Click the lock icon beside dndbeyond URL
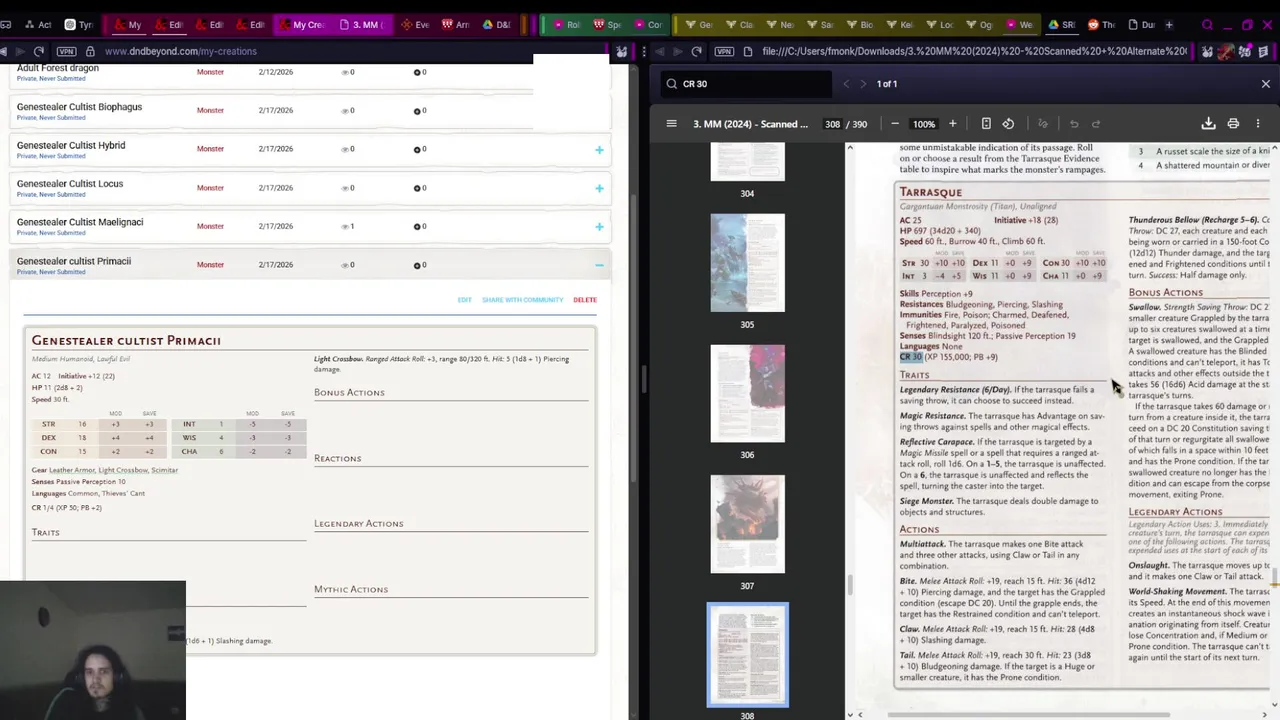 pos(90,51)
